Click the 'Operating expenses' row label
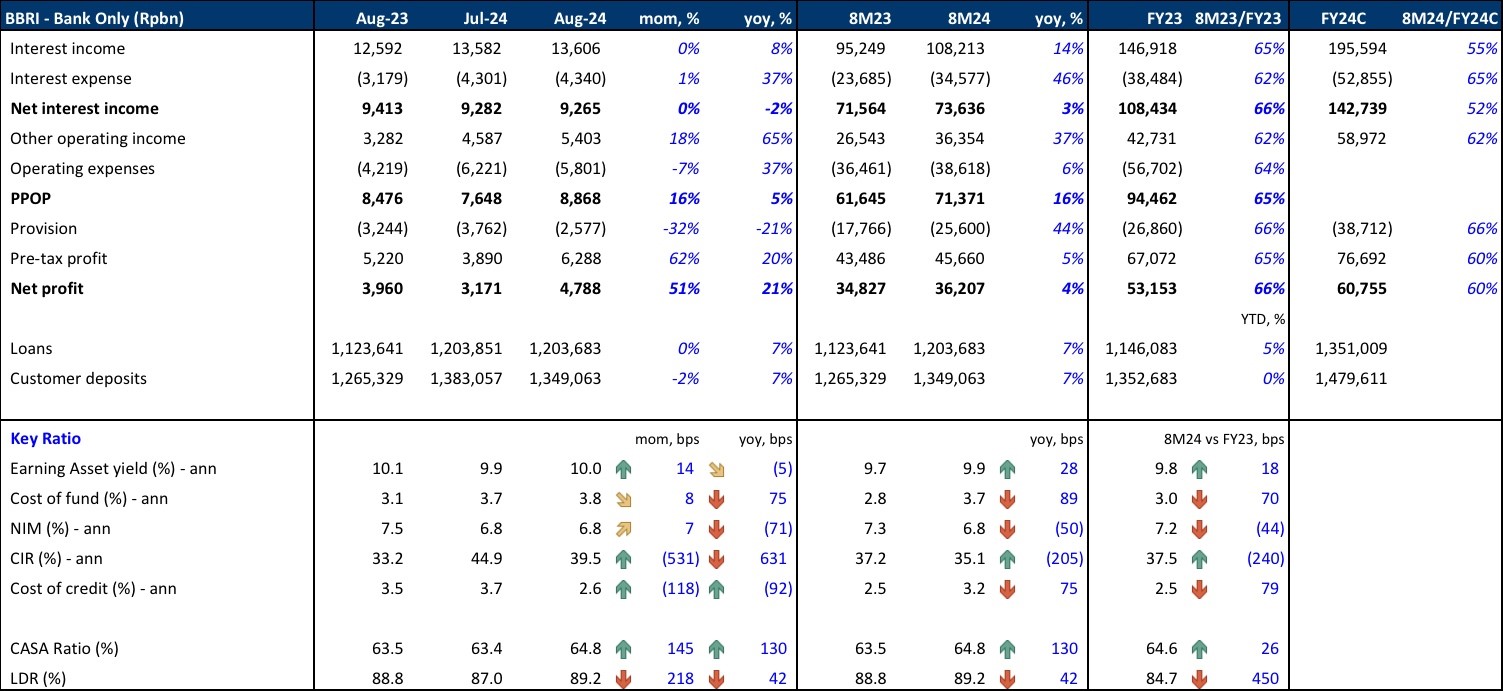Viewport: 1503px width, 691px height. [83, 169]
